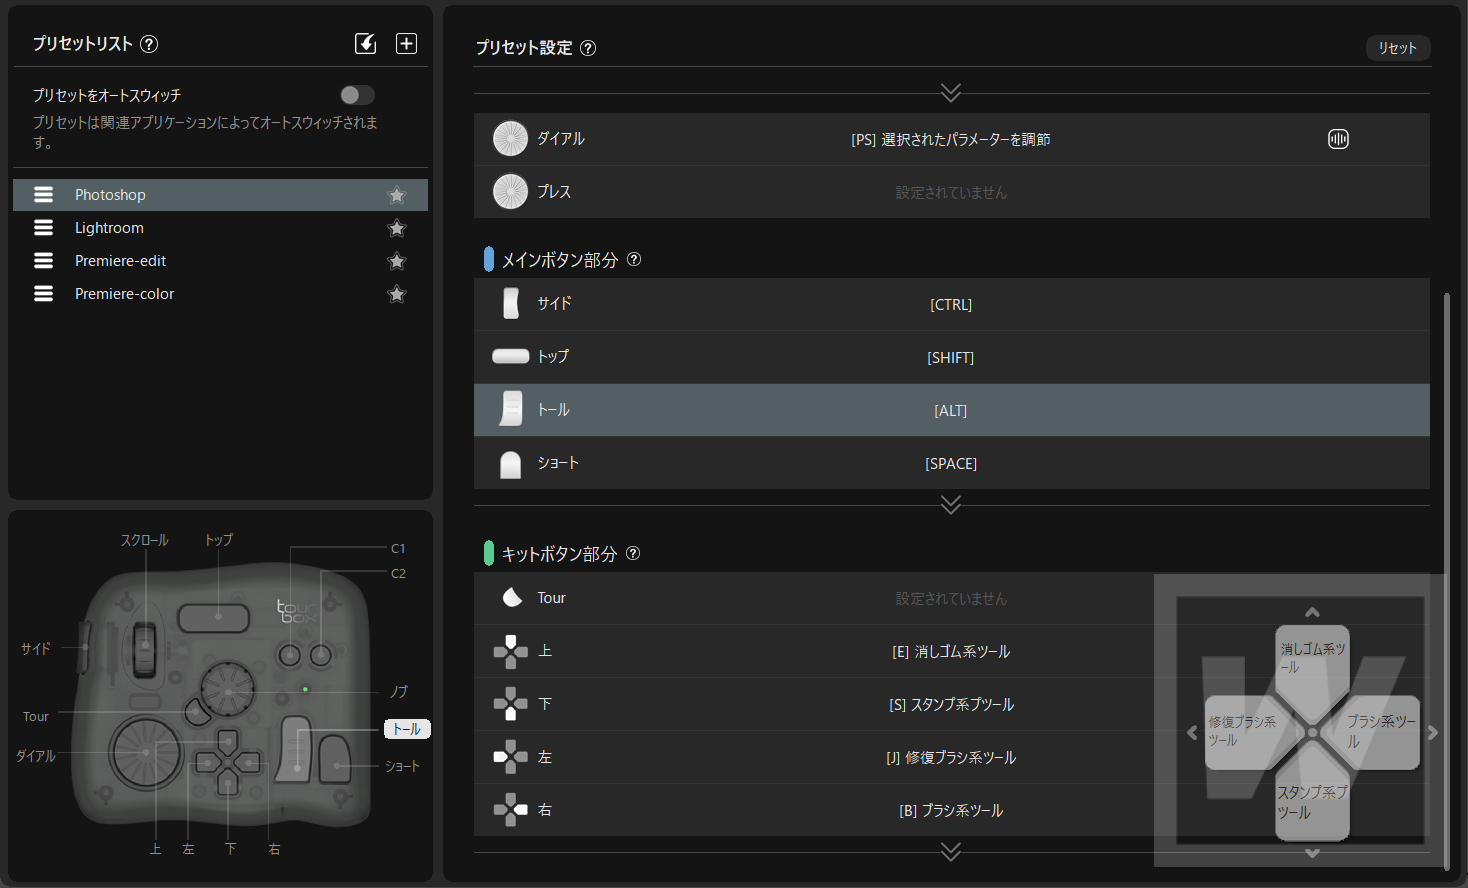The width and height of the screenshot is (1468, 888).
Task: Open the [SHIFT] assignment row
Action: tap(951, 357)
